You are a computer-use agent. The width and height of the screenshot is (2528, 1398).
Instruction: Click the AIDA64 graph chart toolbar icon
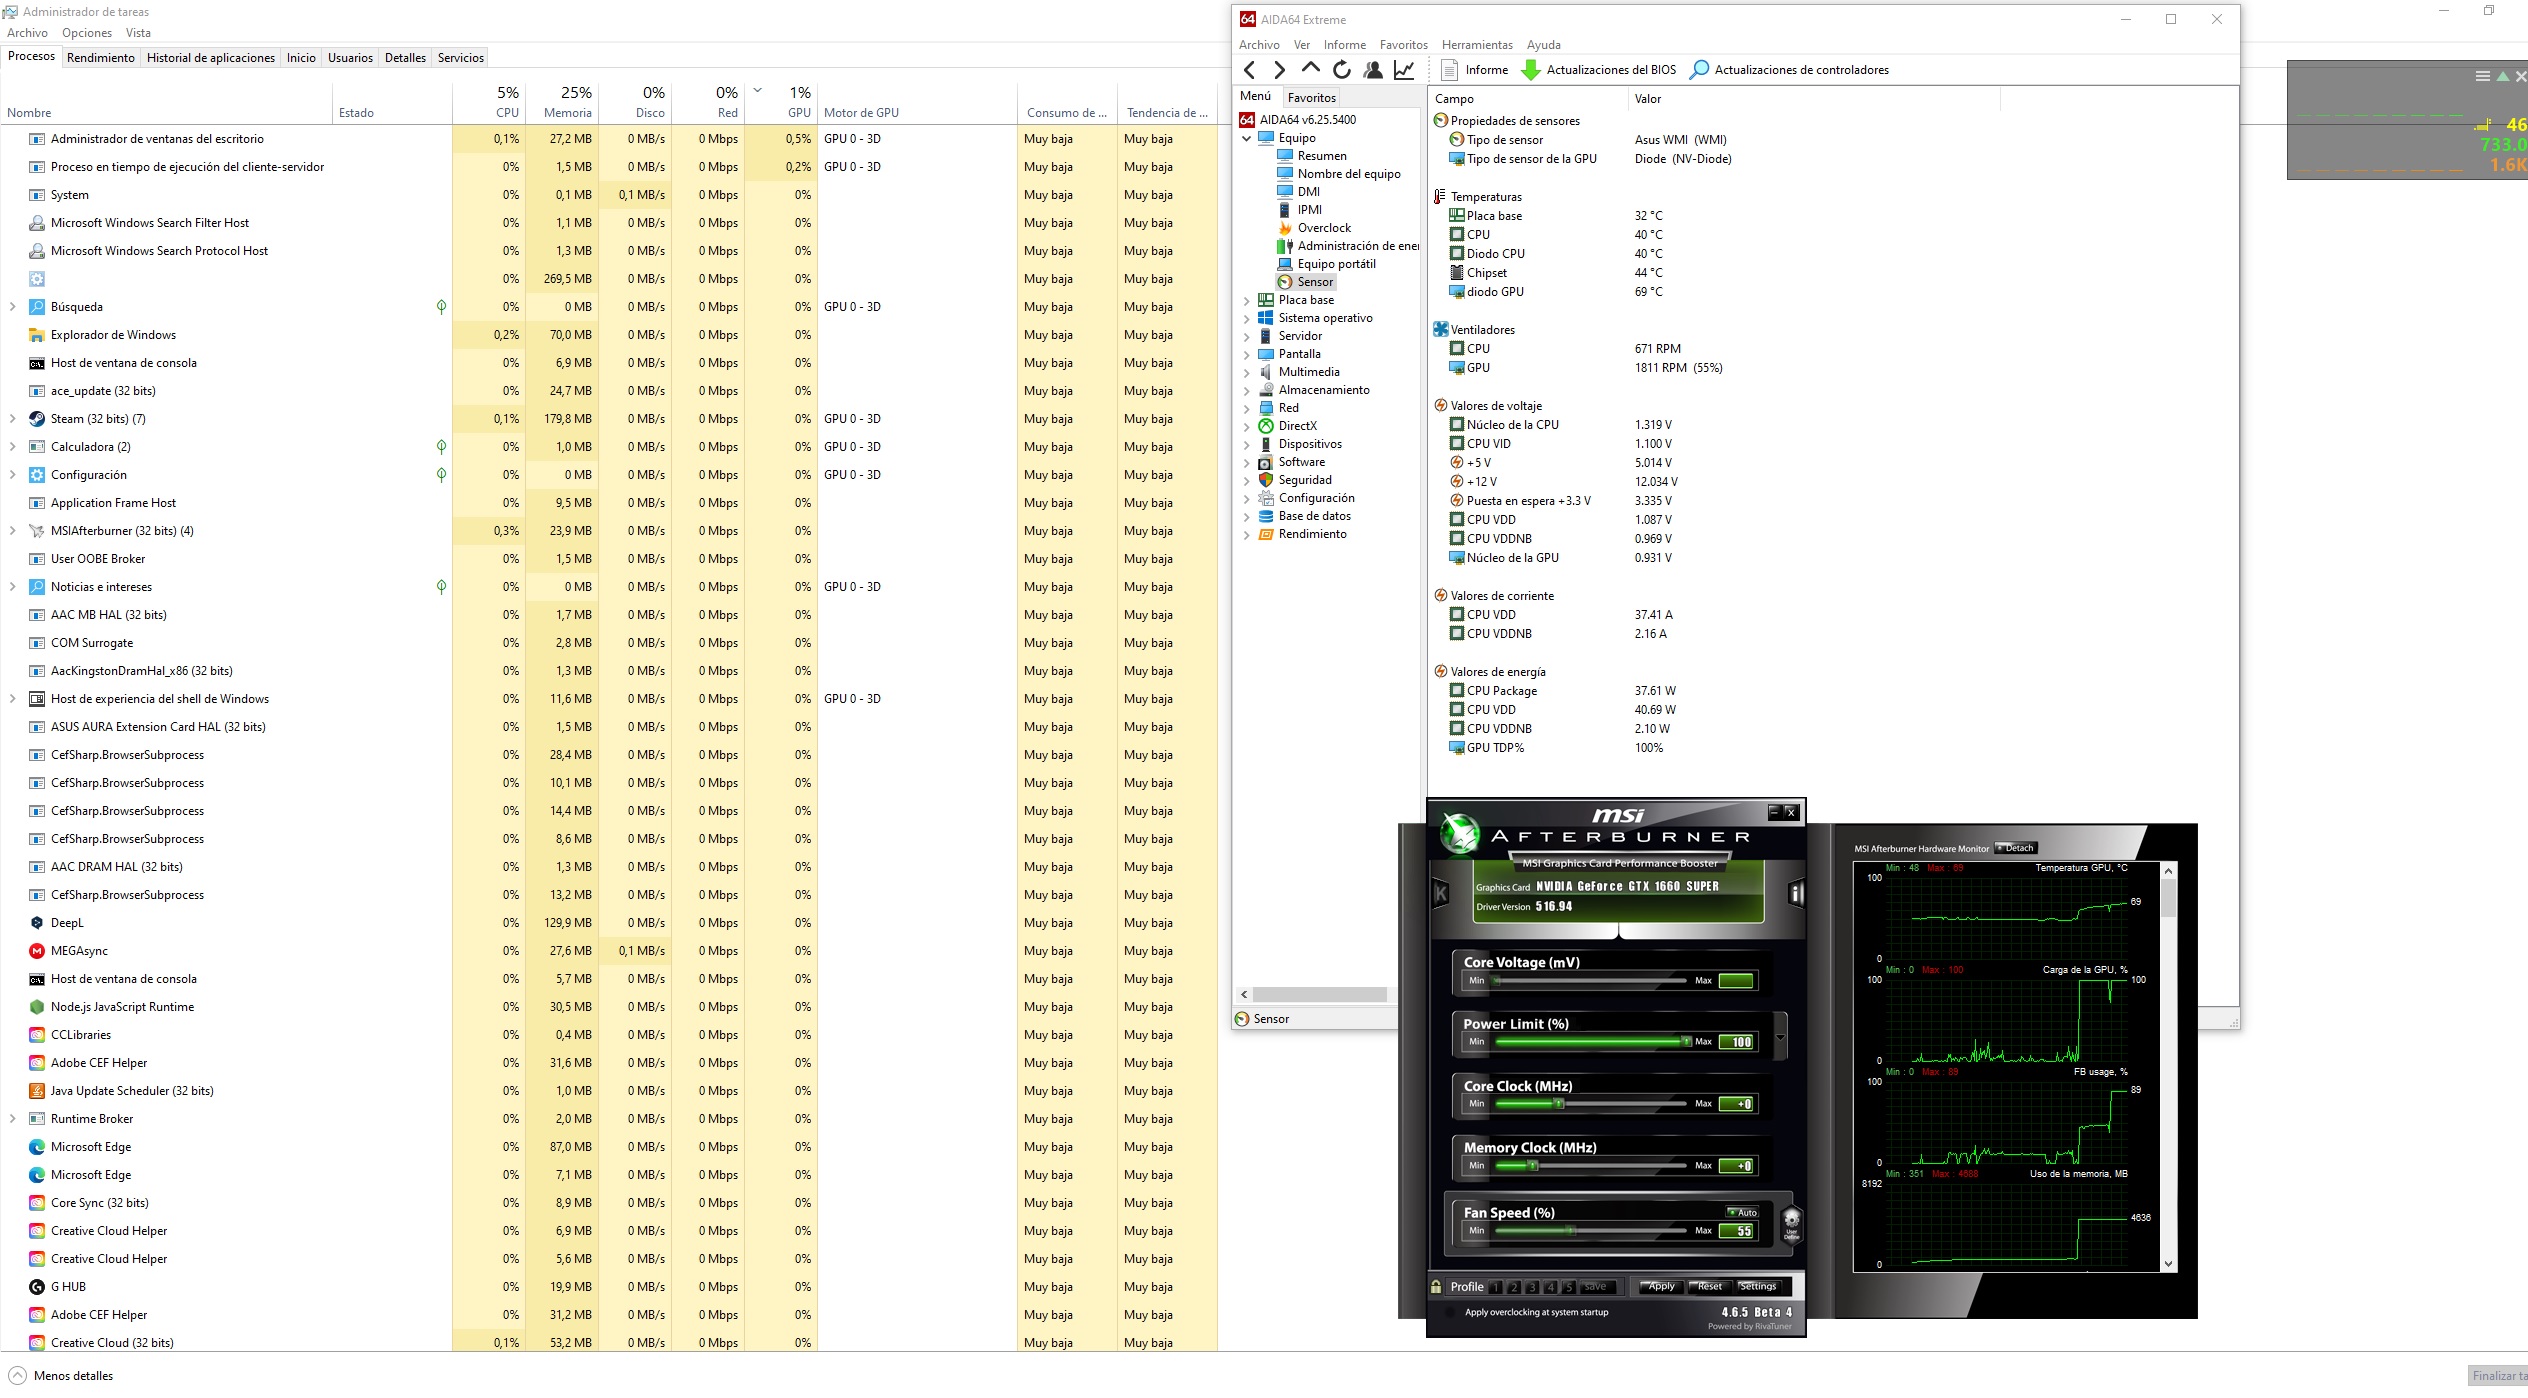click(1404, 69)
